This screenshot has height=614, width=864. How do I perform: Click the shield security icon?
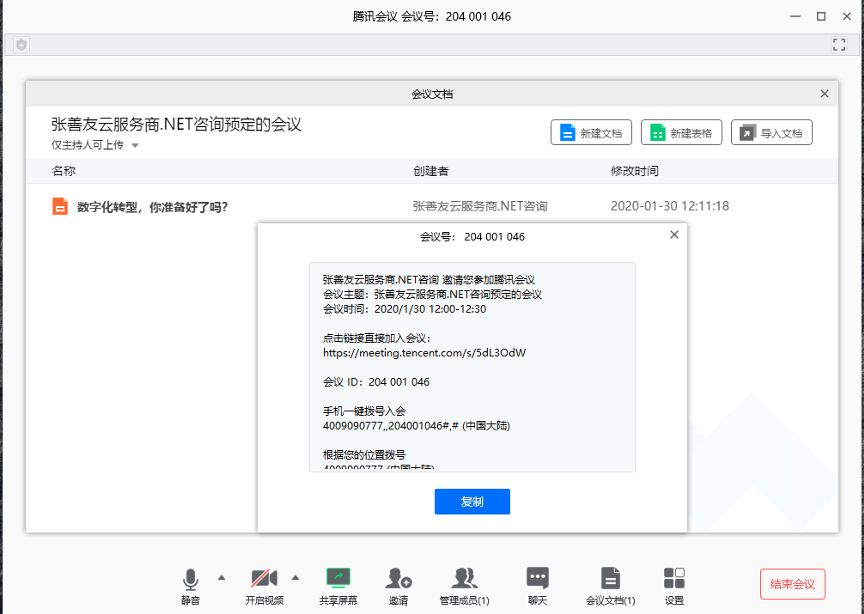pyautogui.click(x=21, y=45)
